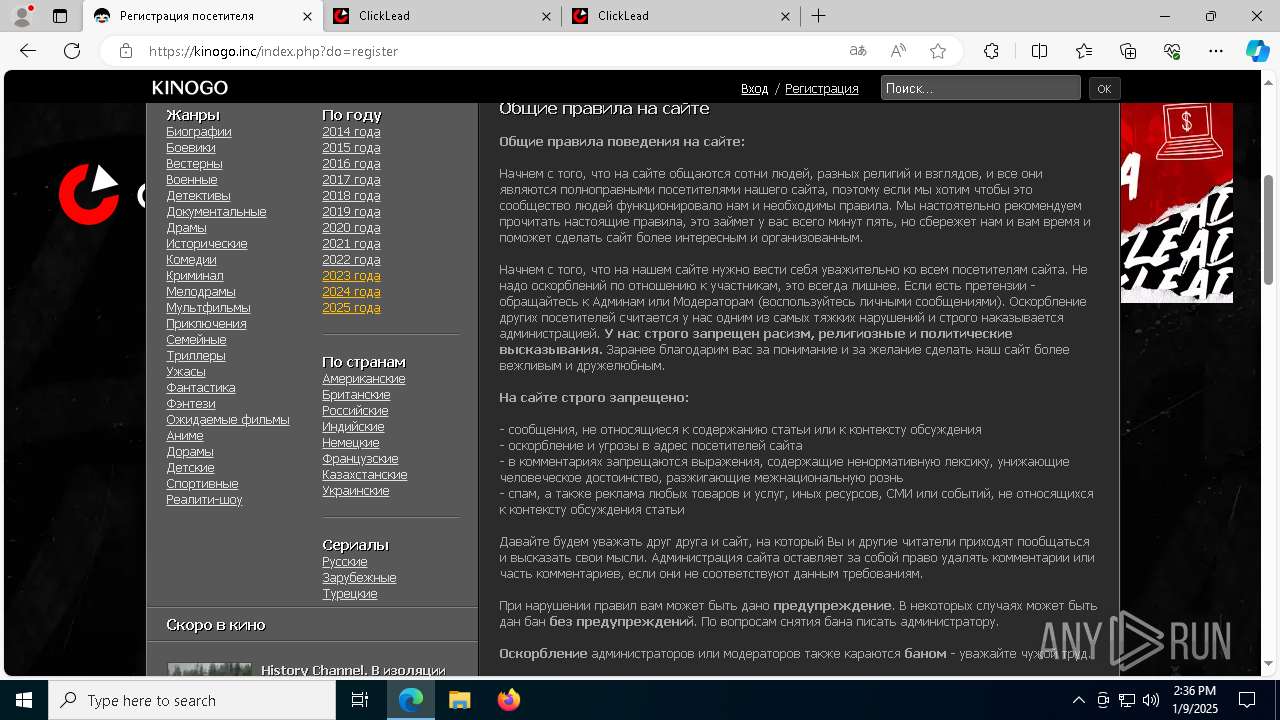The height and width of the screenshot is (720, 1280).
Task: Open the Ожидаемые фильмы link
Action: click(228, 419)
